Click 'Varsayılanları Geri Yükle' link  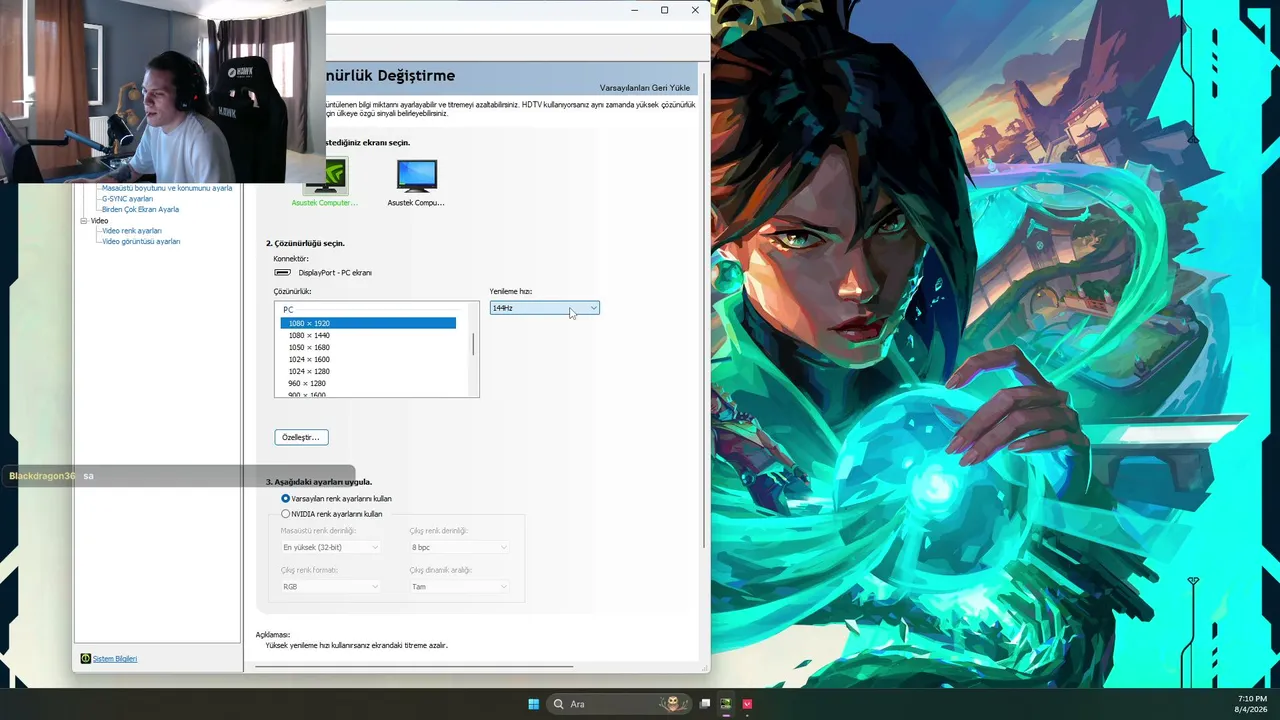[x=645, y=88]
